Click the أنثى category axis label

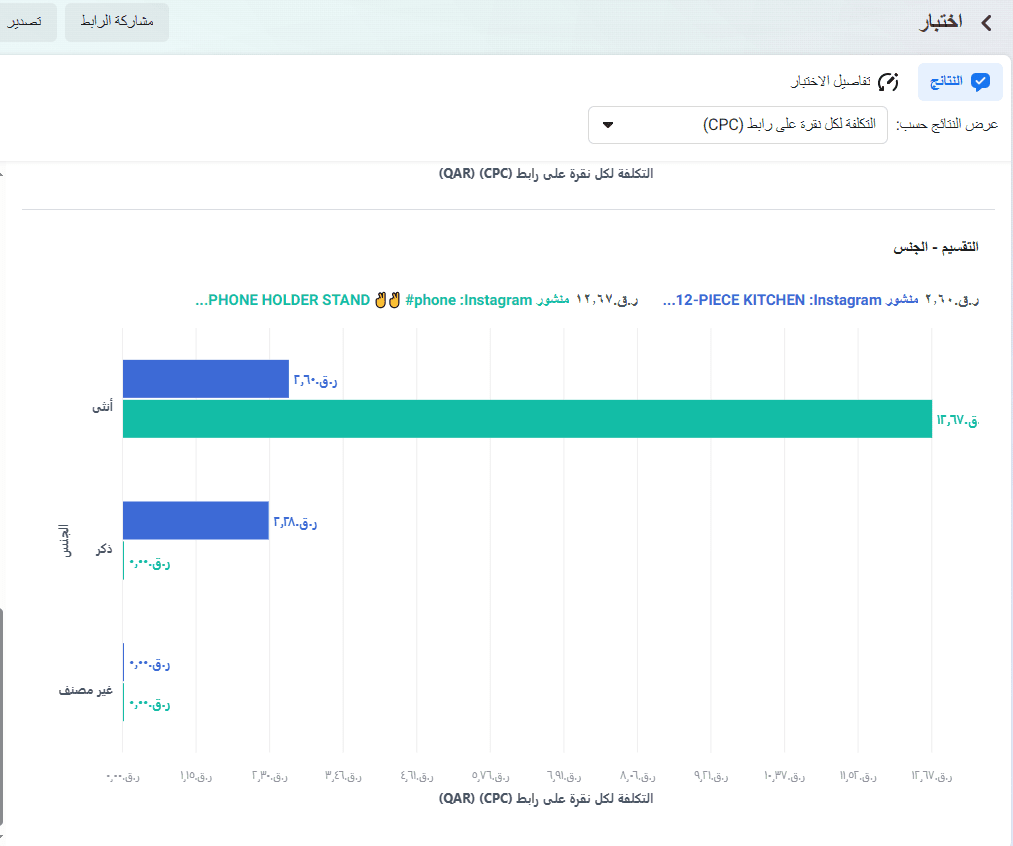(x=102, y=407)
